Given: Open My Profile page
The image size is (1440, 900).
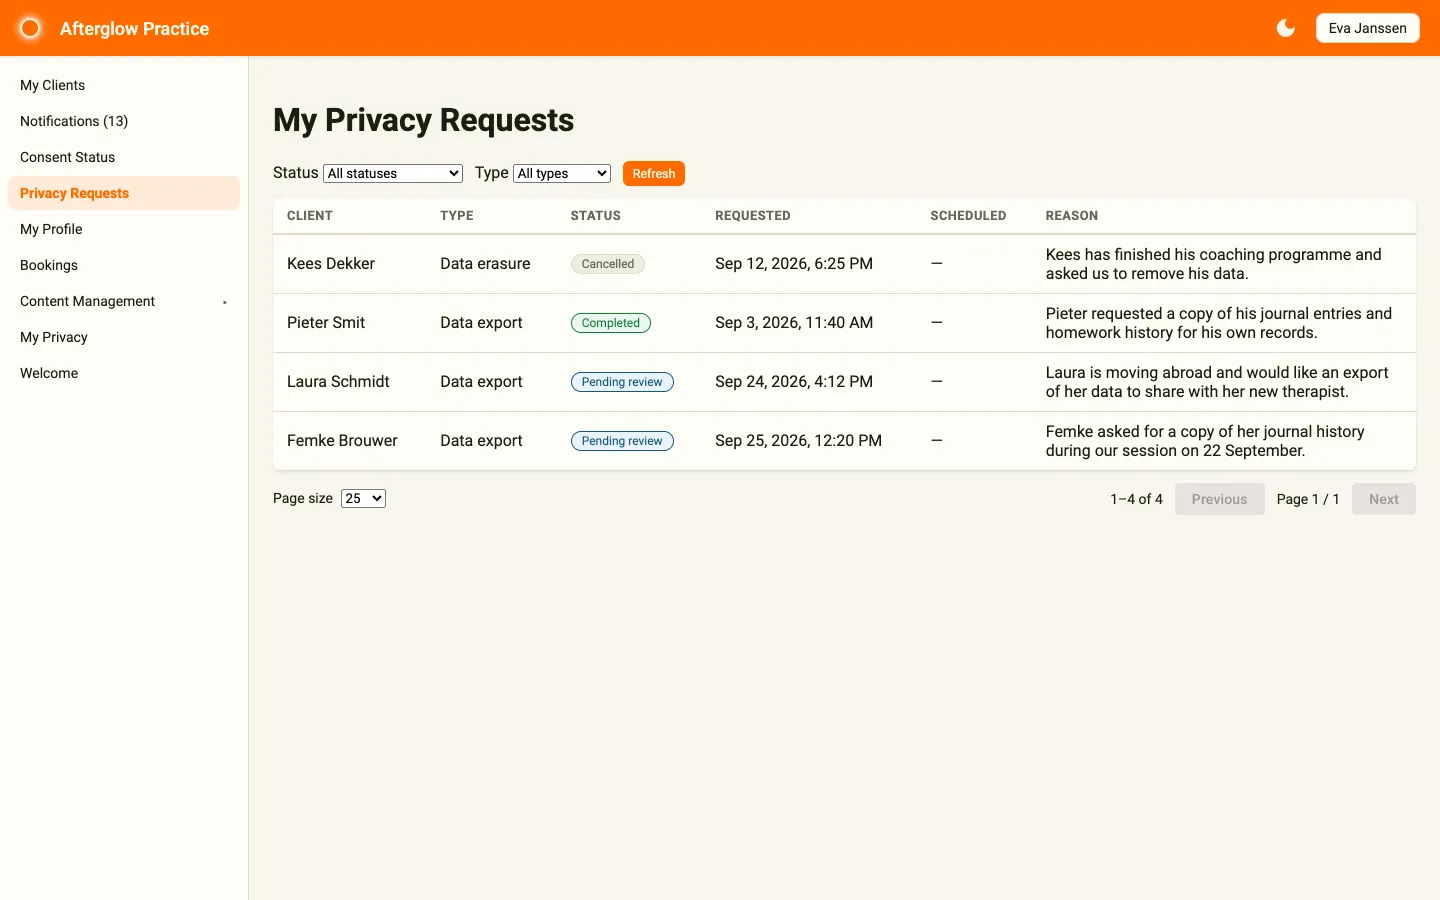Looking at the screenshot, I should 124,229.
